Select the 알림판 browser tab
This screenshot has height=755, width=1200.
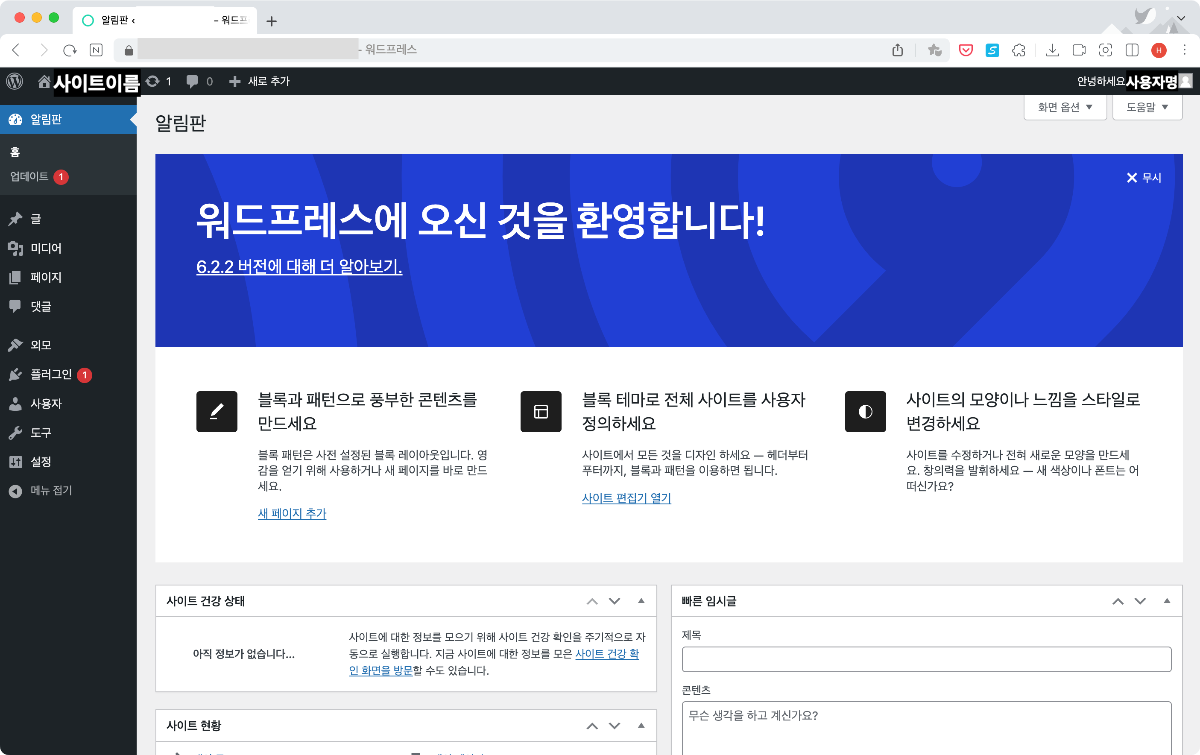point(166,20)
